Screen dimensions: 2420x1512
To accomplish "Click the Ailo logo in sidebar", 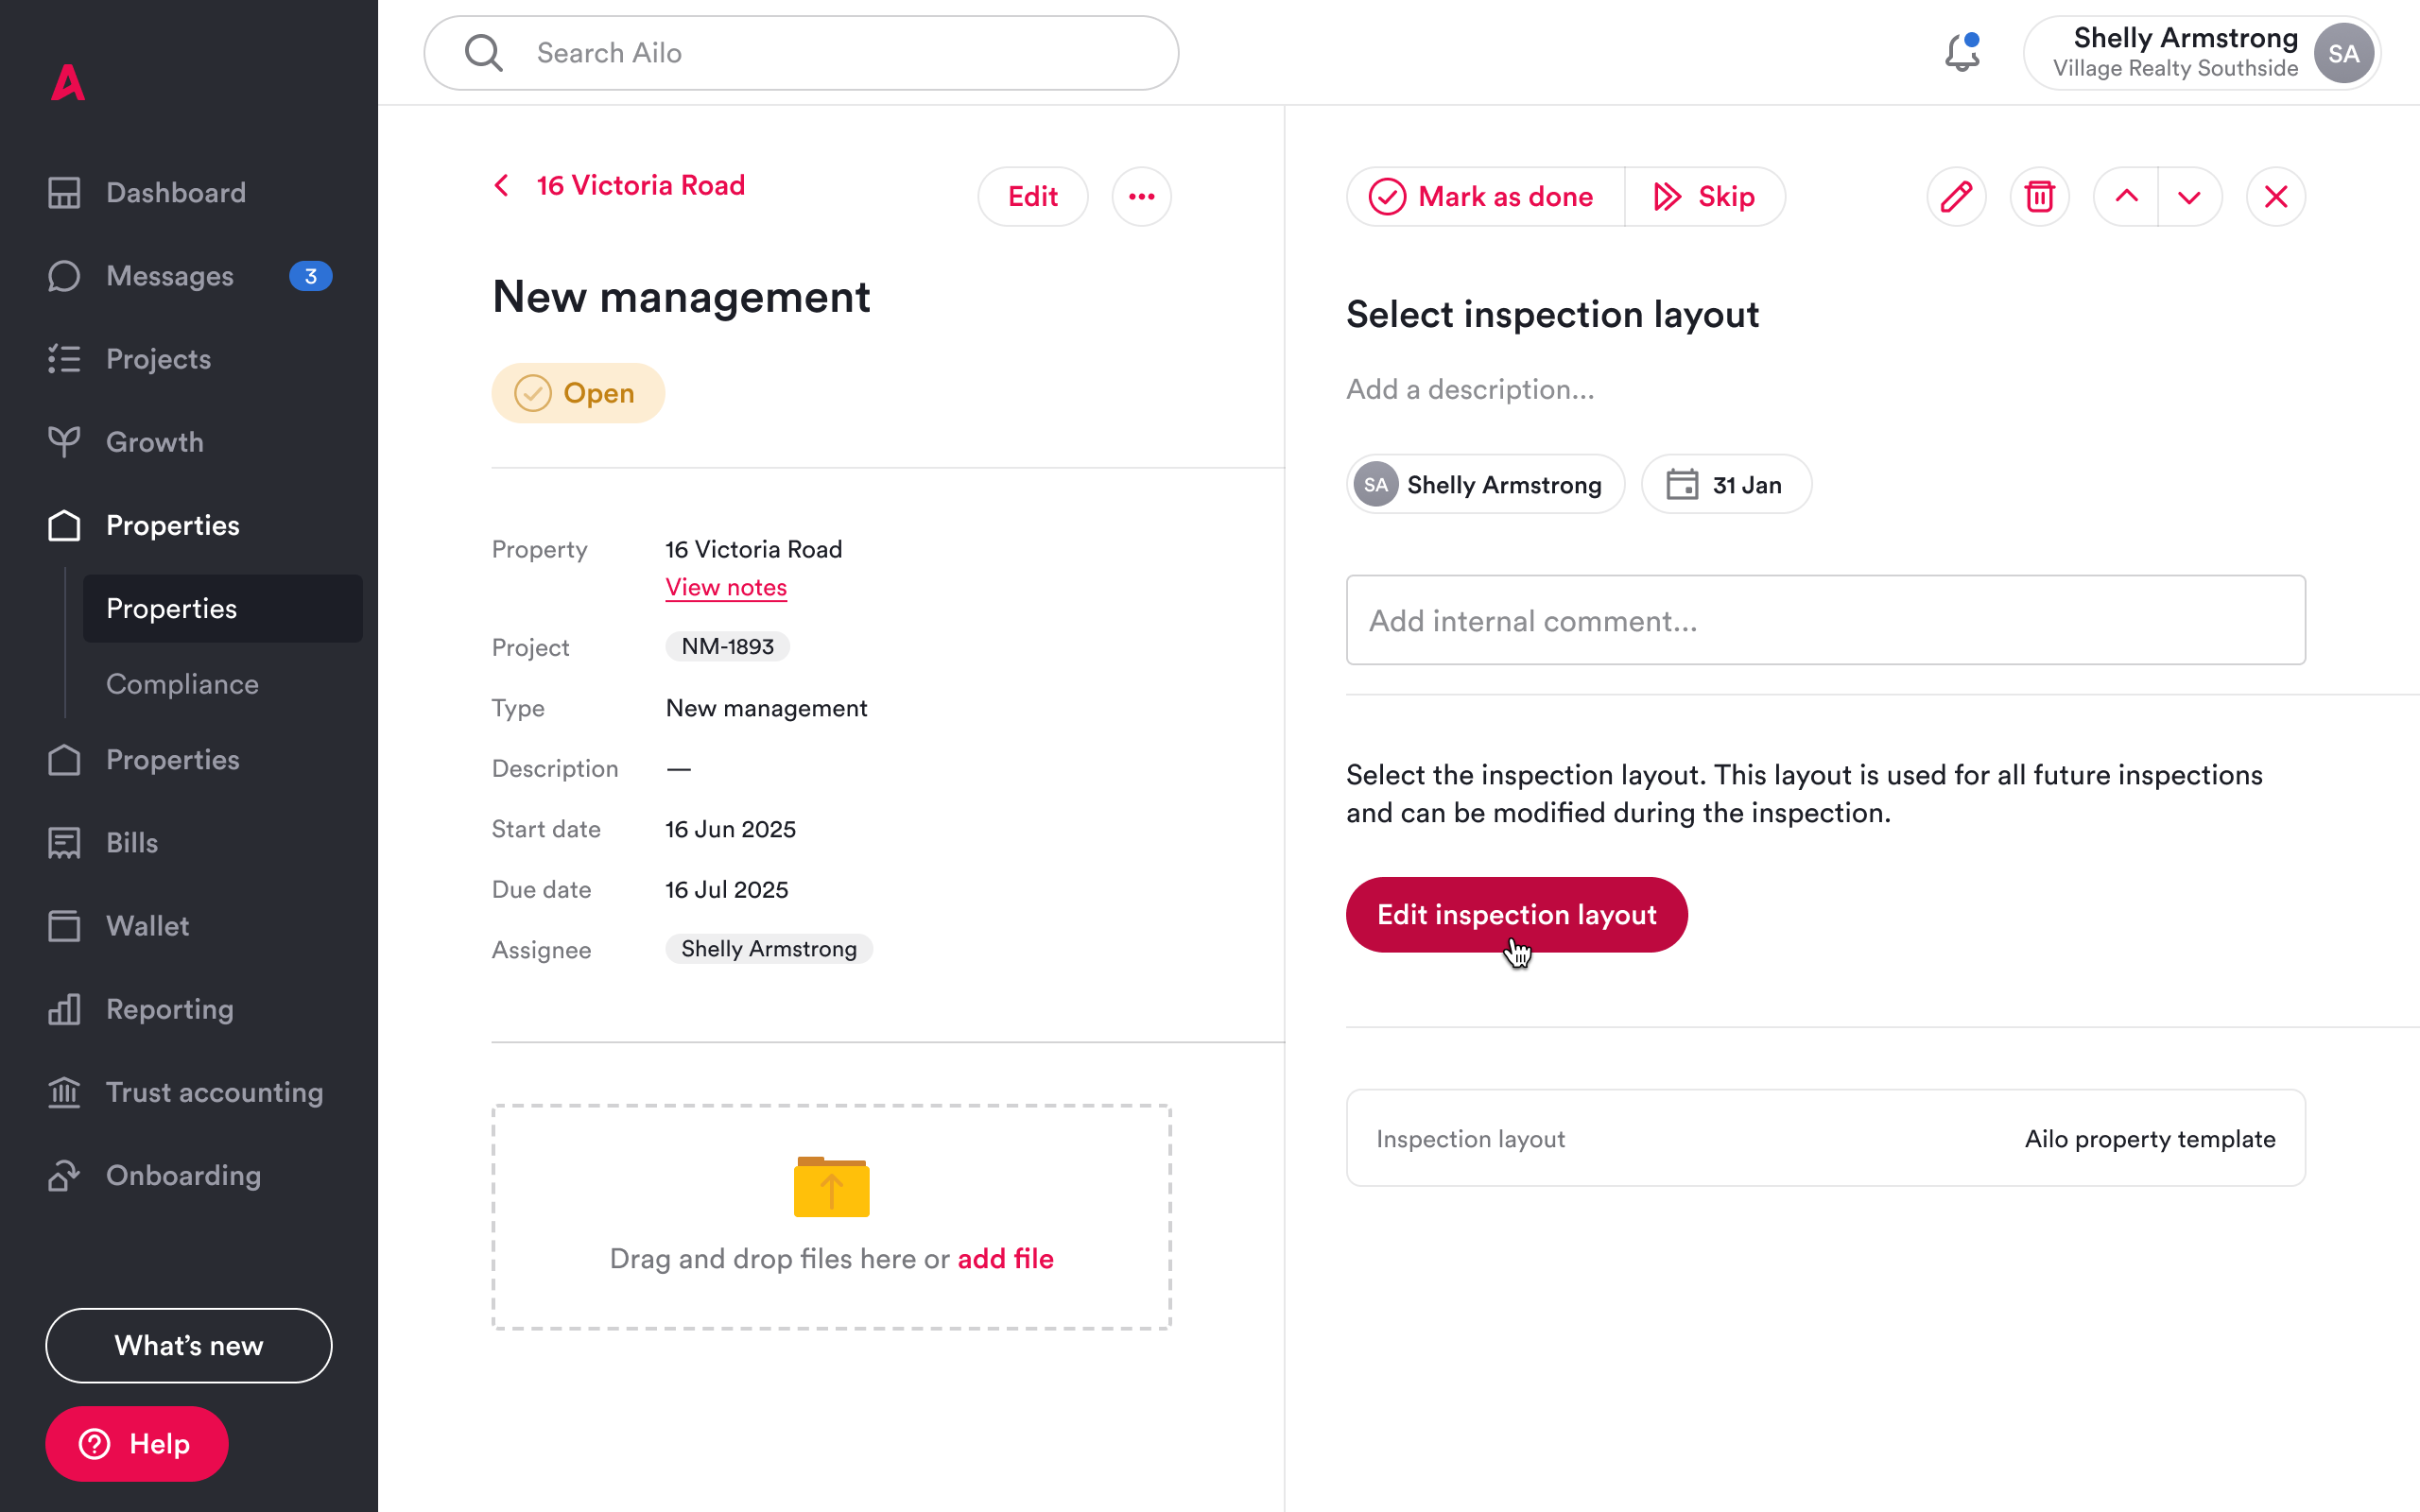I will (x=68, y=83).
